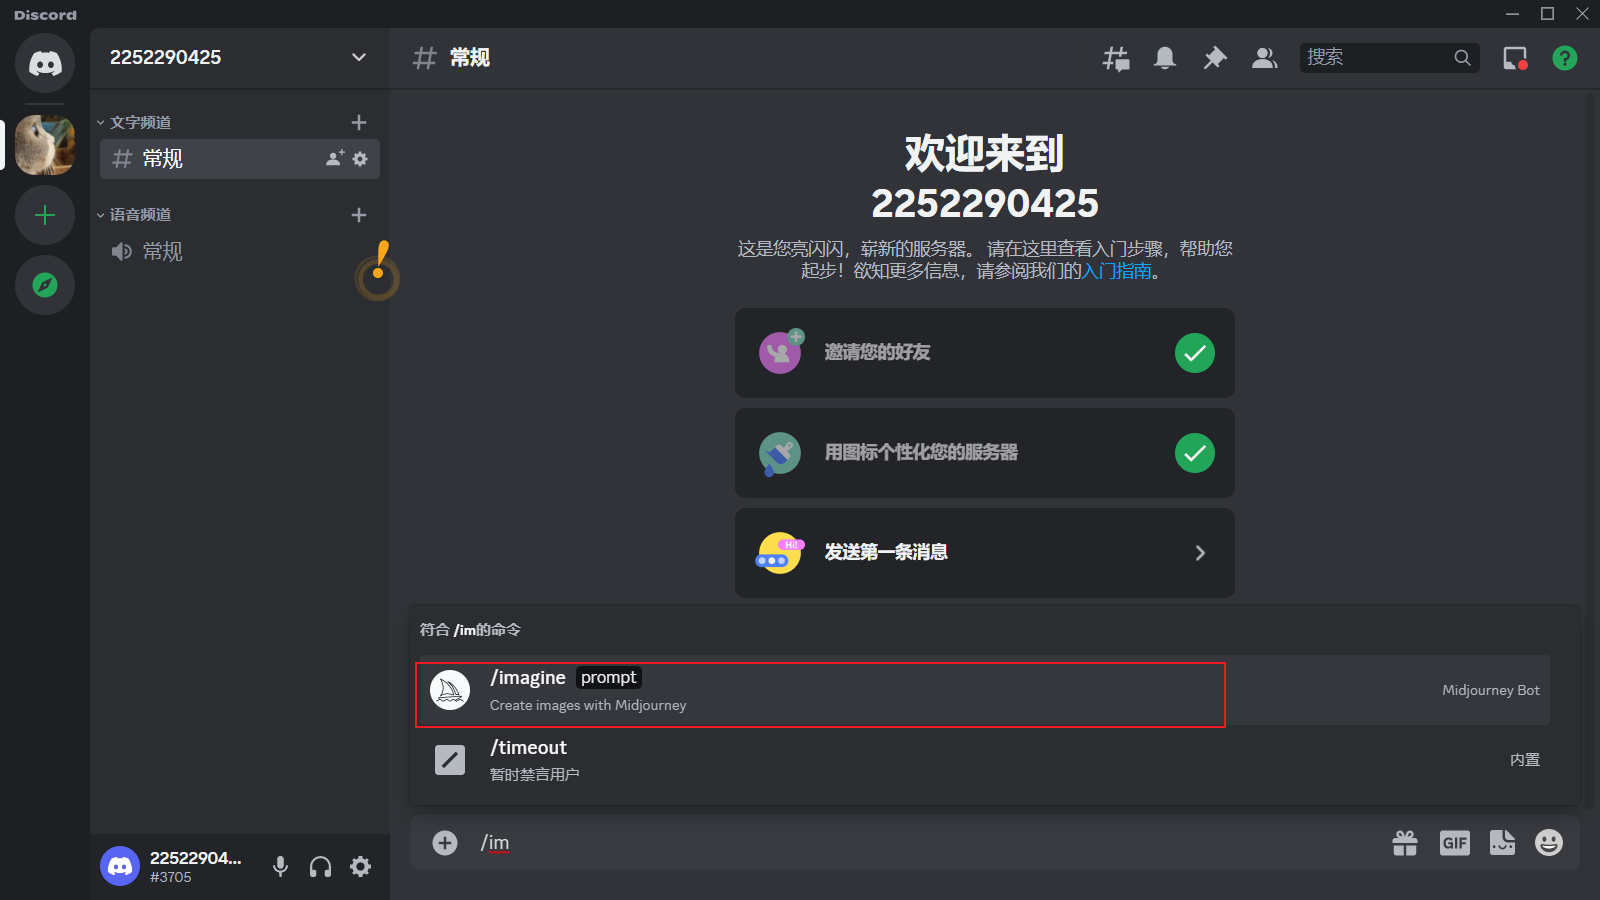This screenshot has height=900, width=1600.
Task: Select the 常规 text channel
Action: (x=240, y=159)
